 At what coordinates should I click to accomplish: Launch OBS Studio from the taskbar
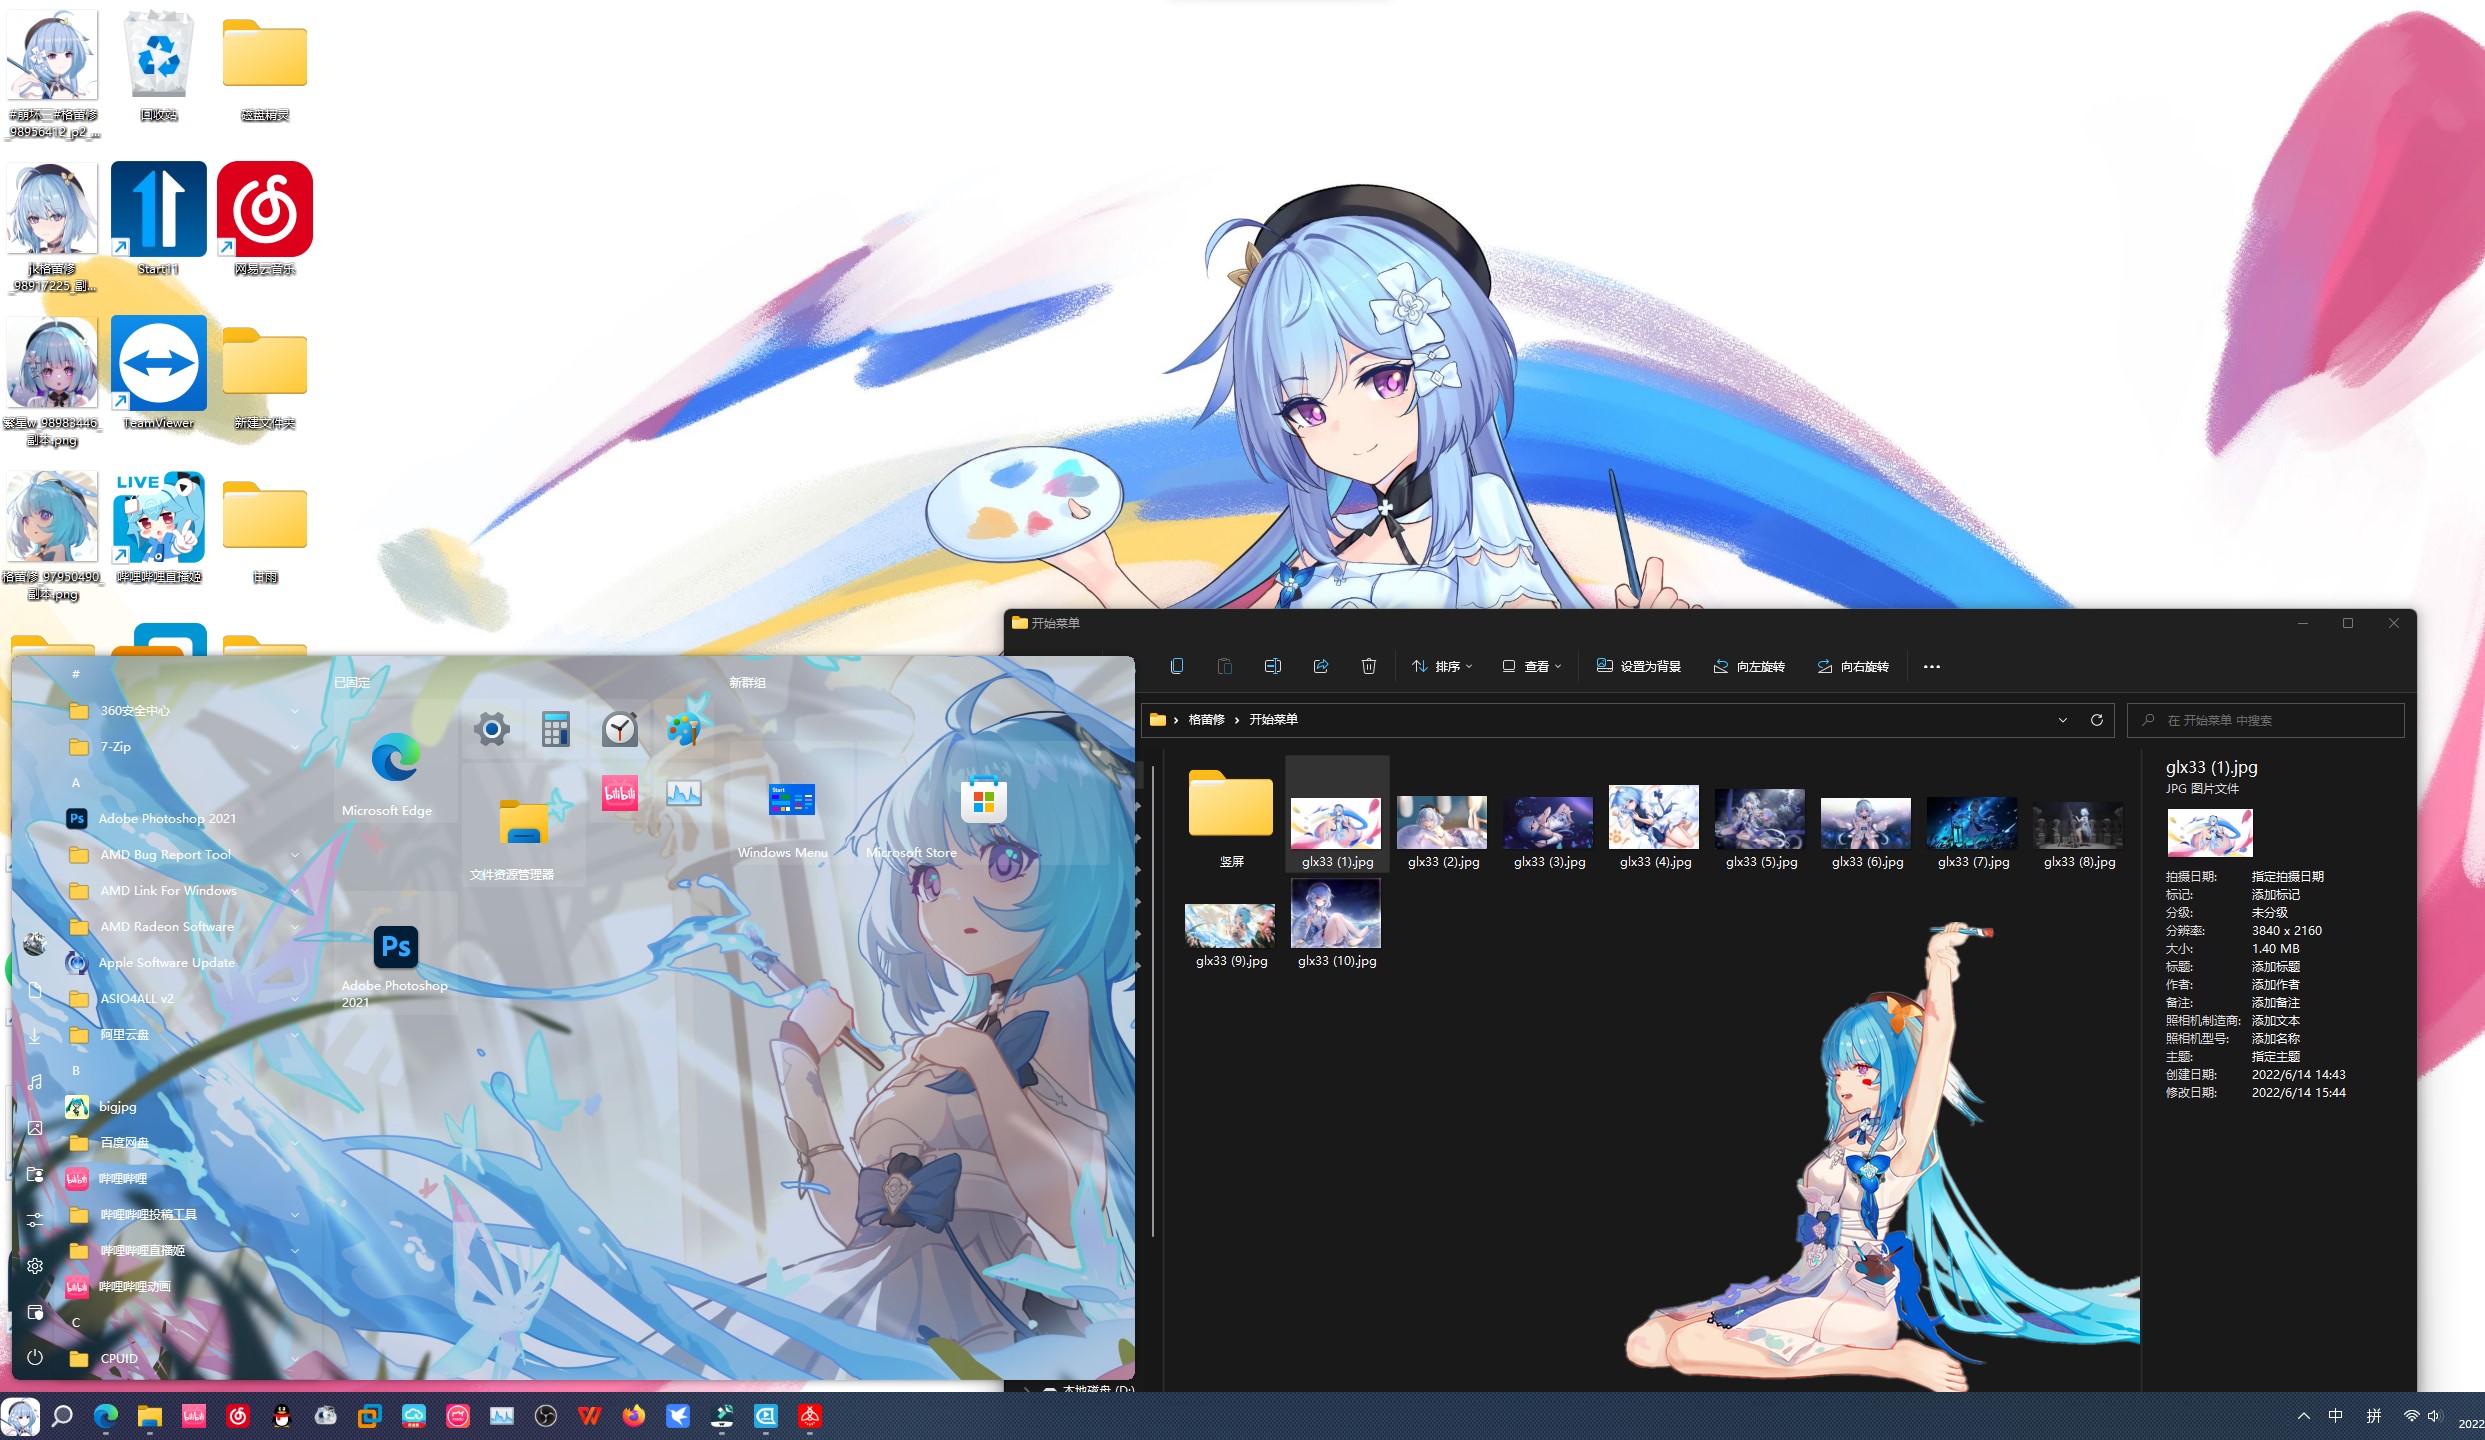pyautogui.click(x=546, y=1416)
